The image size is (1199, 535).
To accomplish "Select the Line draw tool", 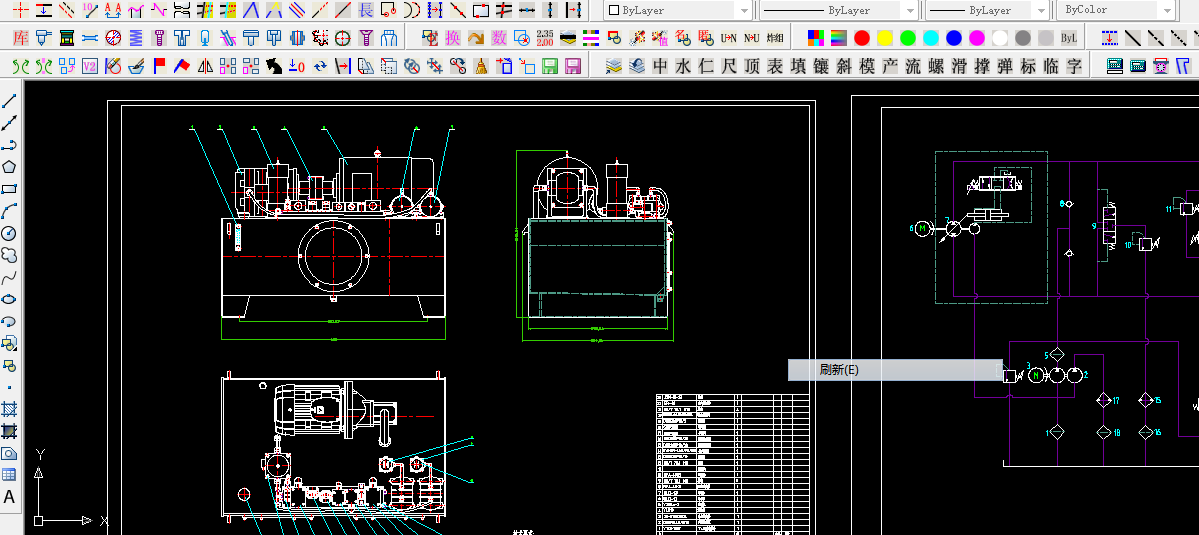I will 9,101.
